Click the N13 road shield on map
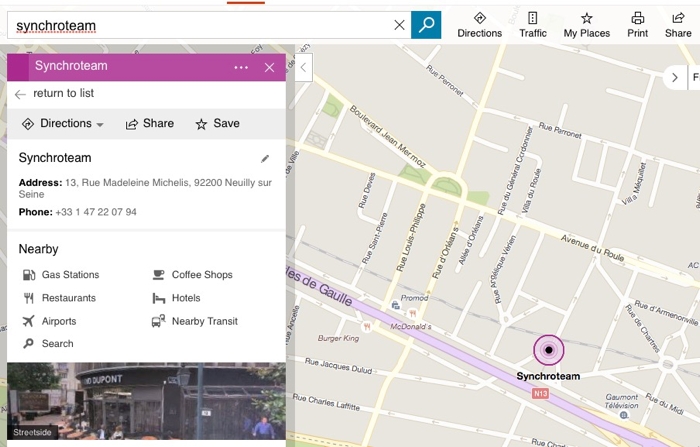This screenshot has height=447, width=700. coord(540,393)
